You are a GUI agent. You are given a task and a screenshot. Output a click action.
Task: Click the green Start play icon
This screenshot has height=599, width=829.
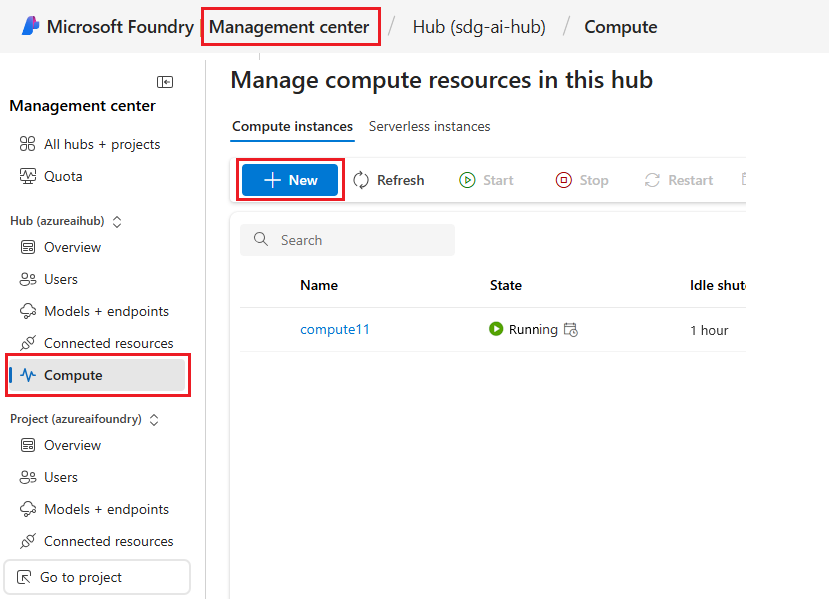point(467,180)
